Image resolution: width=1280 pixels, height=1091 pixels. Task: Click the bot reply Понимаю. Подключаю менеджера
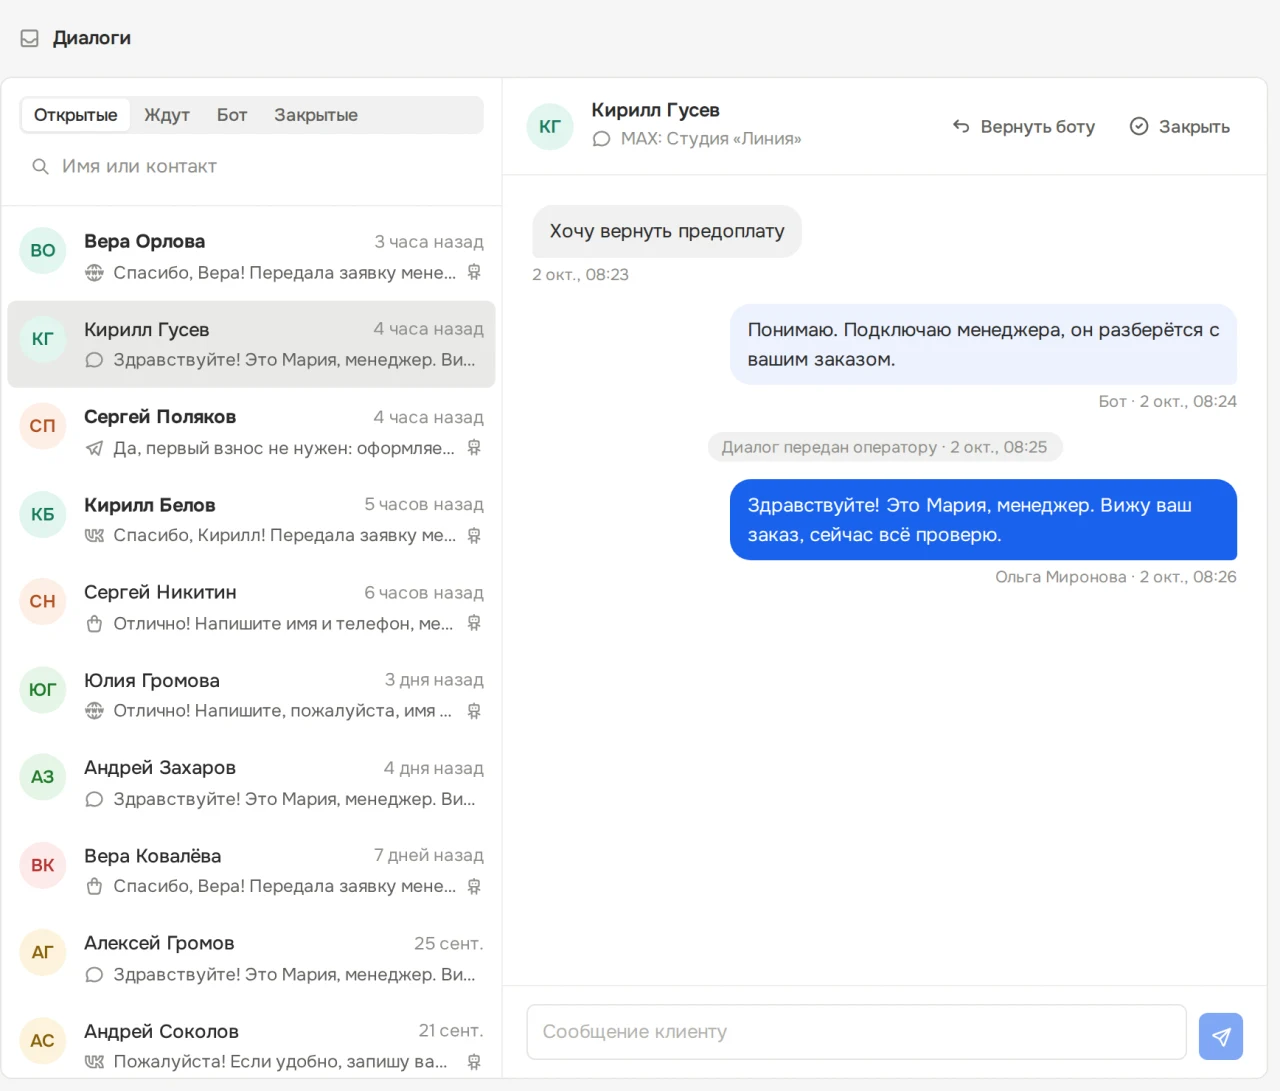(983, 345)
